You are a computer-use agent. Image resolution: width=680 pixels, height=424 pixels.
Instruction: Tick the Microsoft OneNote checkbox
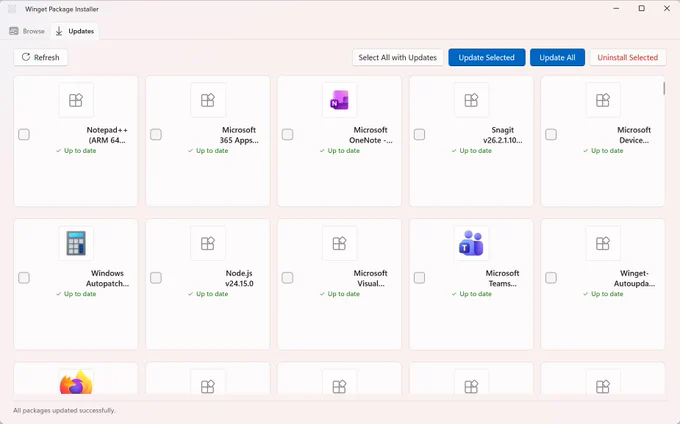288,134
